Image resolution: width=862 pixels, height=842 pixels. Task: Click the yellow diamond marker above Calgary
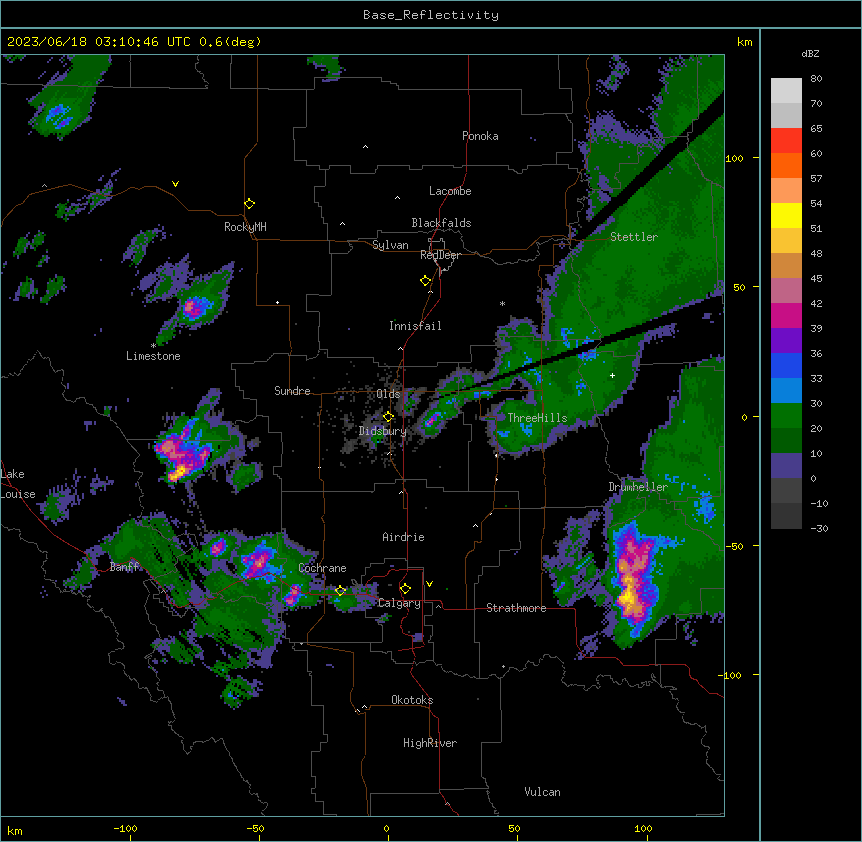coord(405,589)
